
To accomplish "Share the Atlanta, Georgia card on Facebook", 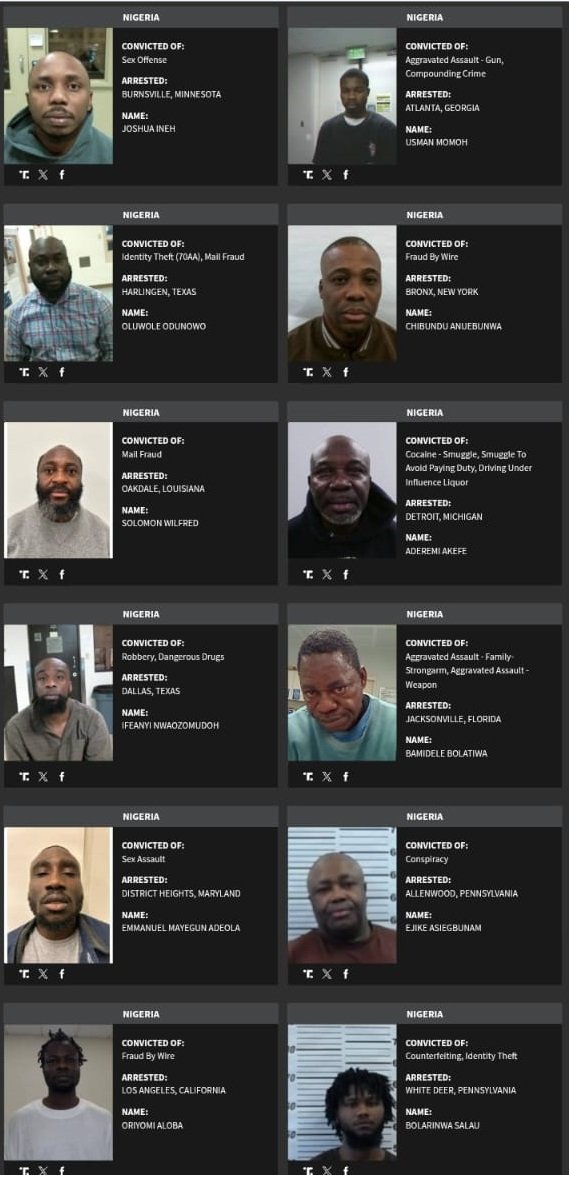I will [x=345, y=174].
